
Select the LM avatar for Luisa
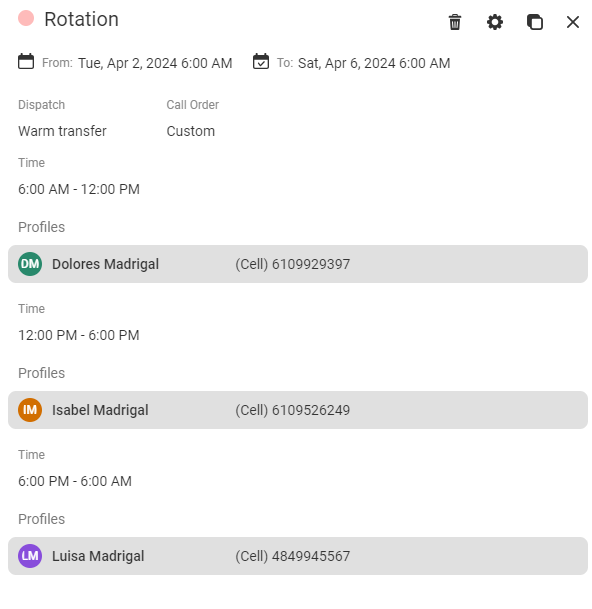click(x=30, y=556)
